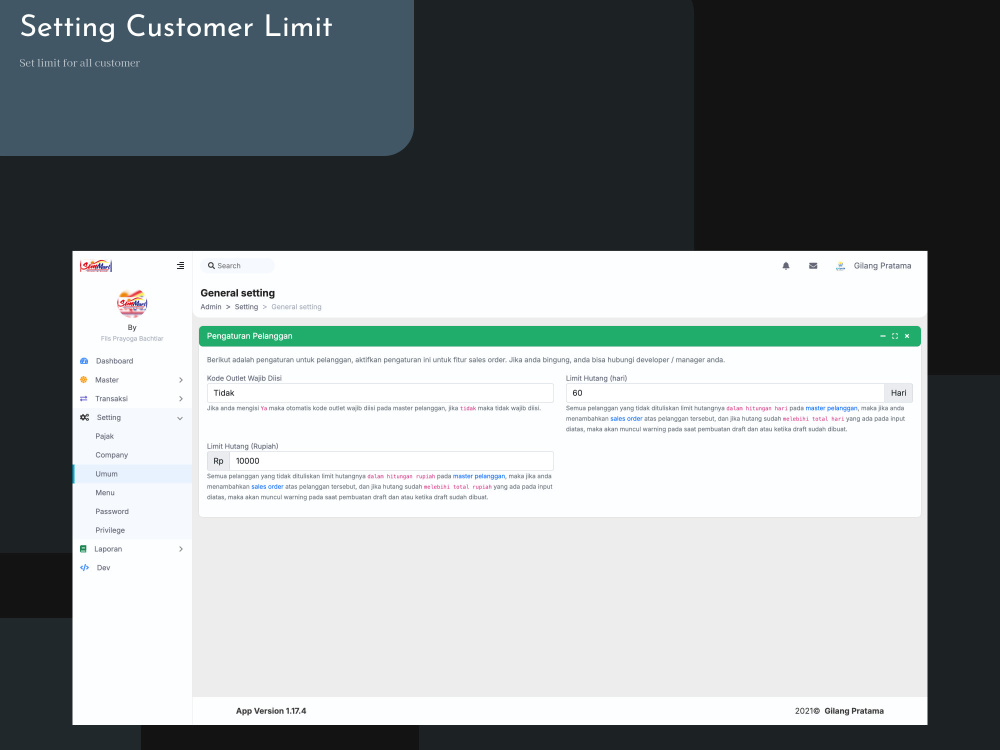Toggle the sidebar collapse hamburger icon

click(180, 265)
